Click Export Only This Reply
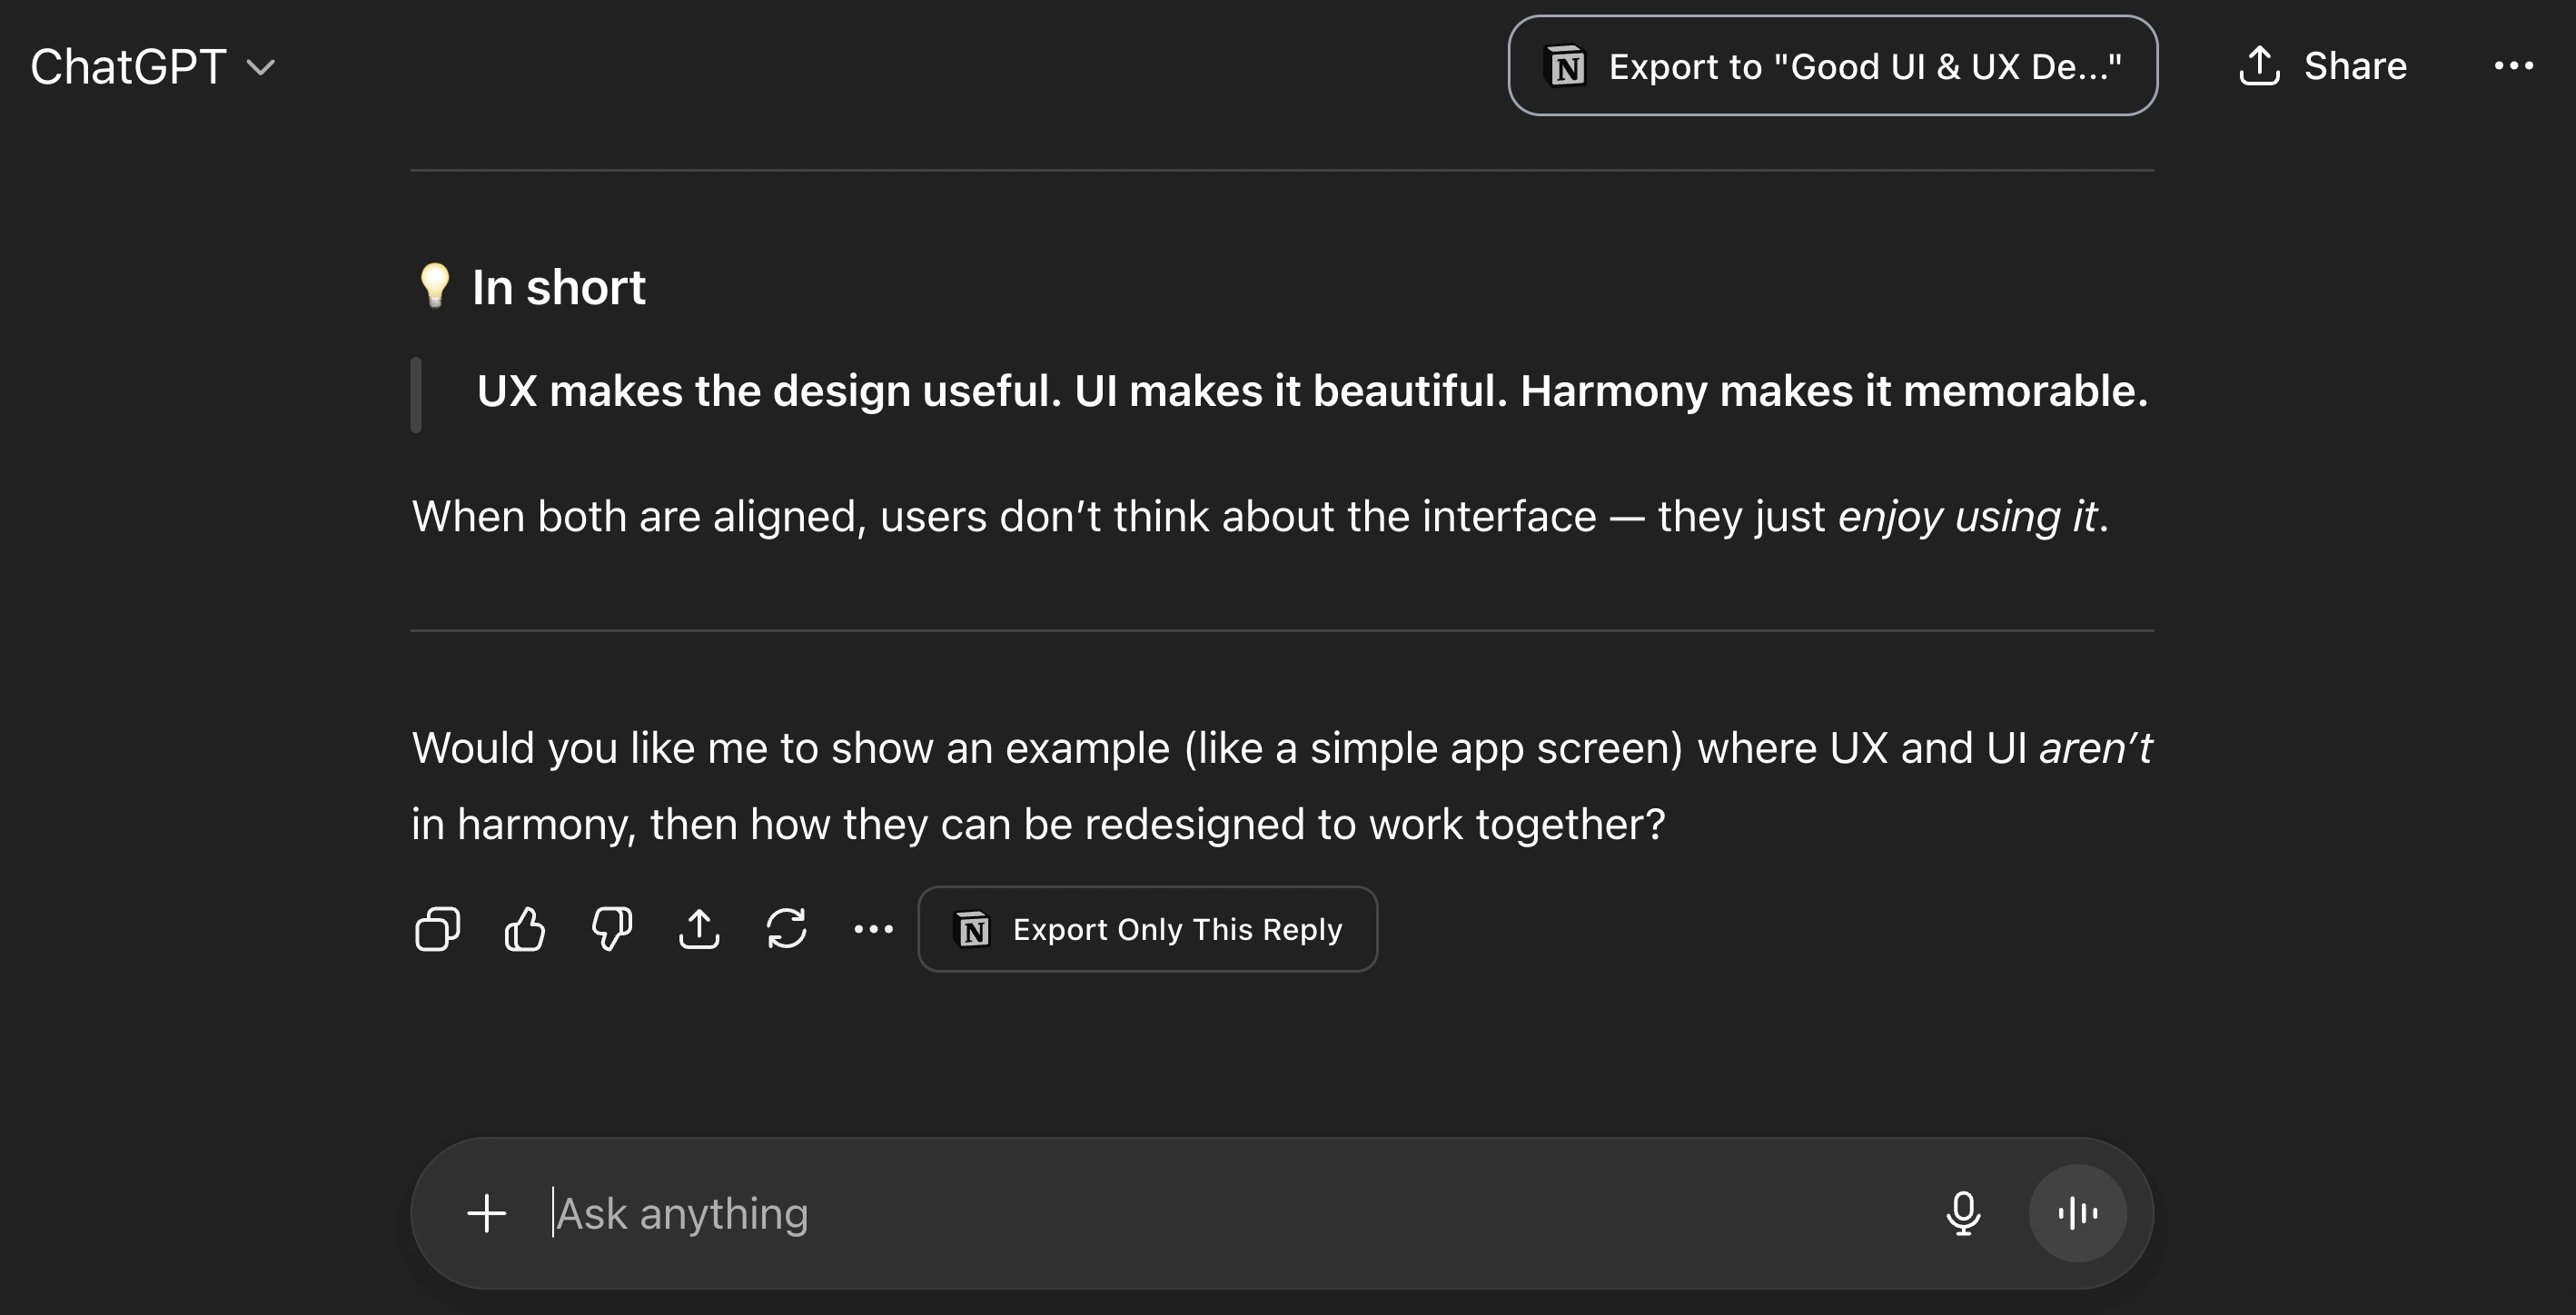This screenshot has height=1315, width=2576. pos(1146,929)
